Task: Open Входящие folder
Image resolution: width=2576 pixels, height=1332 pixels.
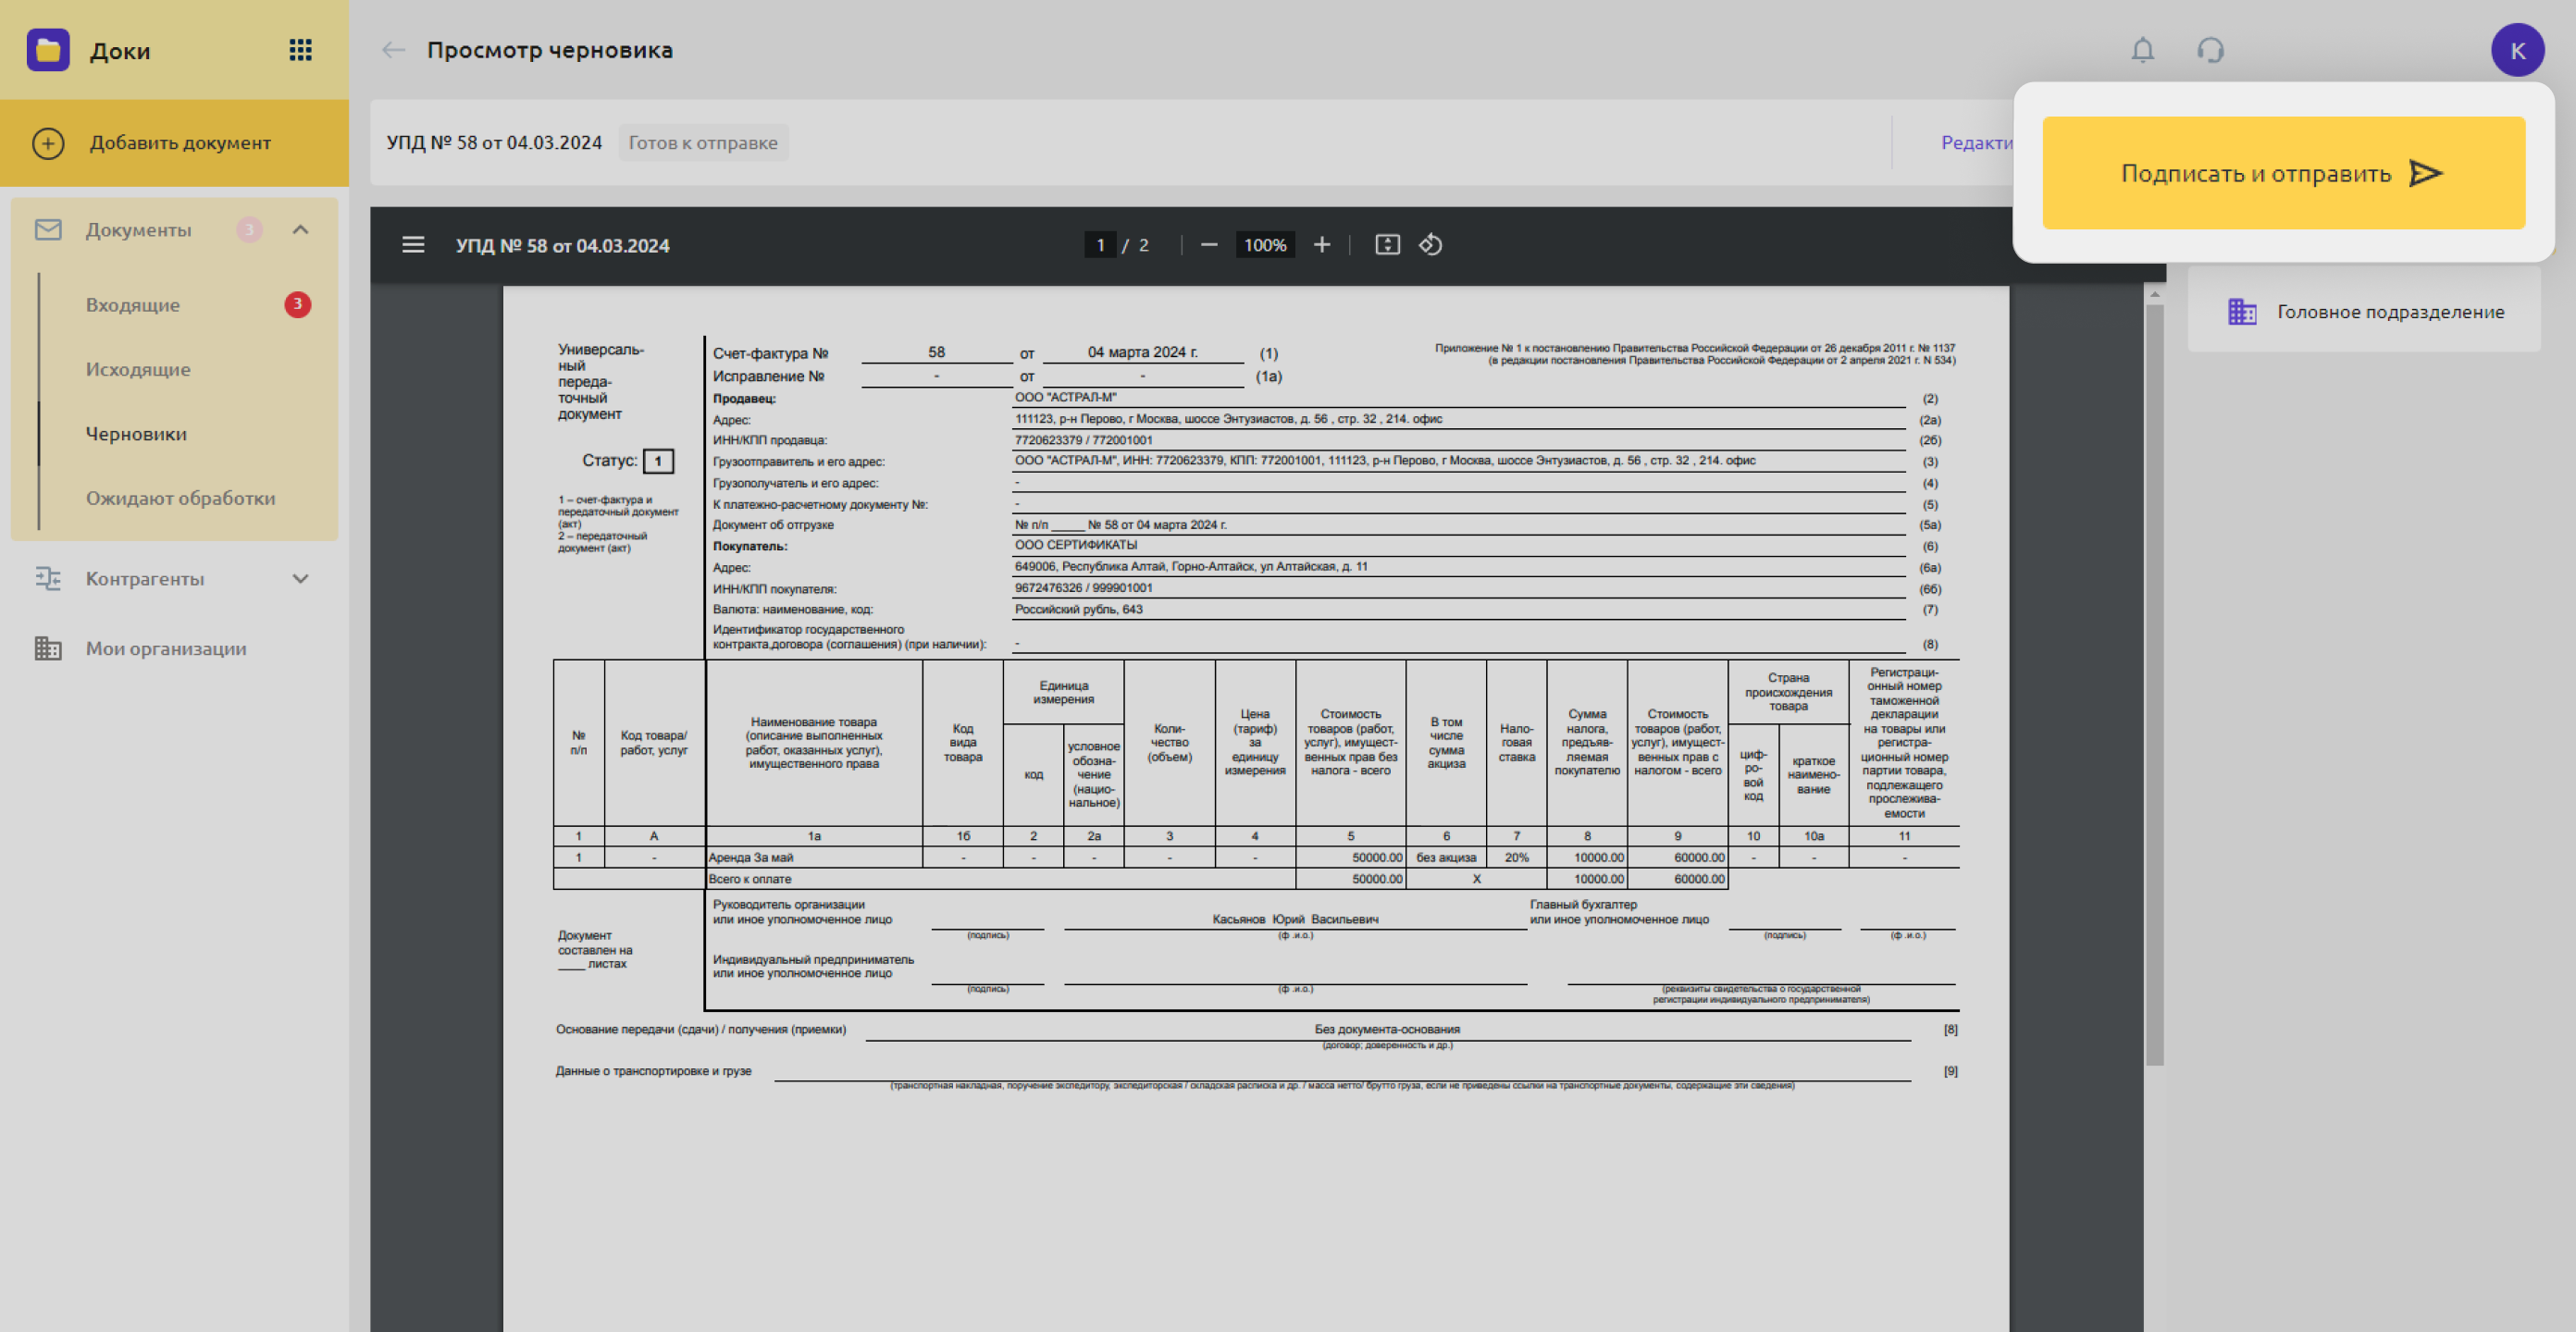Action: click(x=133, y=305)
